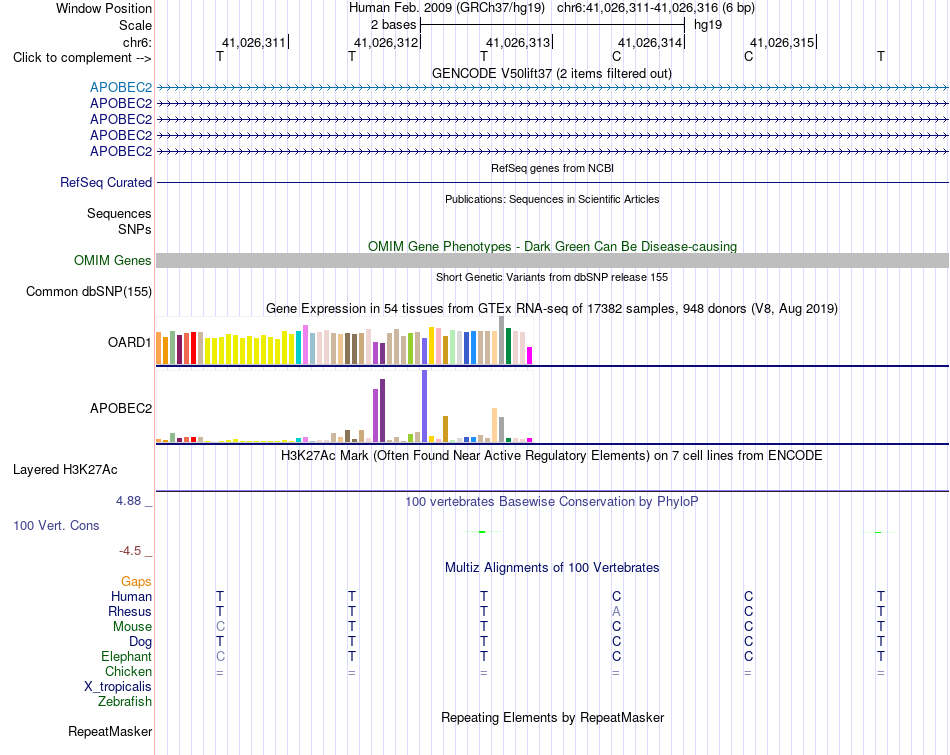Click the Elephant species row label
The height and width of the screenshot is (755, 950).
[126, 656]
